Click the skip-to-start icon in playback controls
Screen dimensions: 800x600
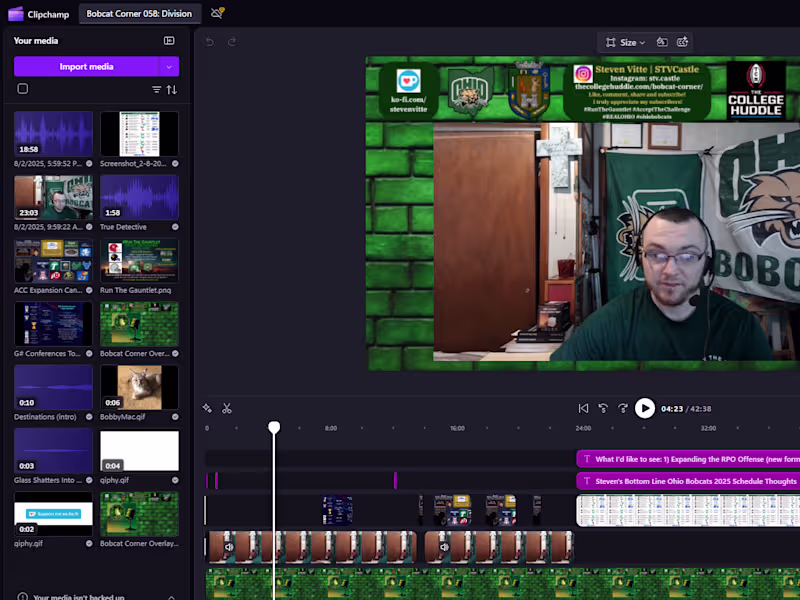coord(584,408)
